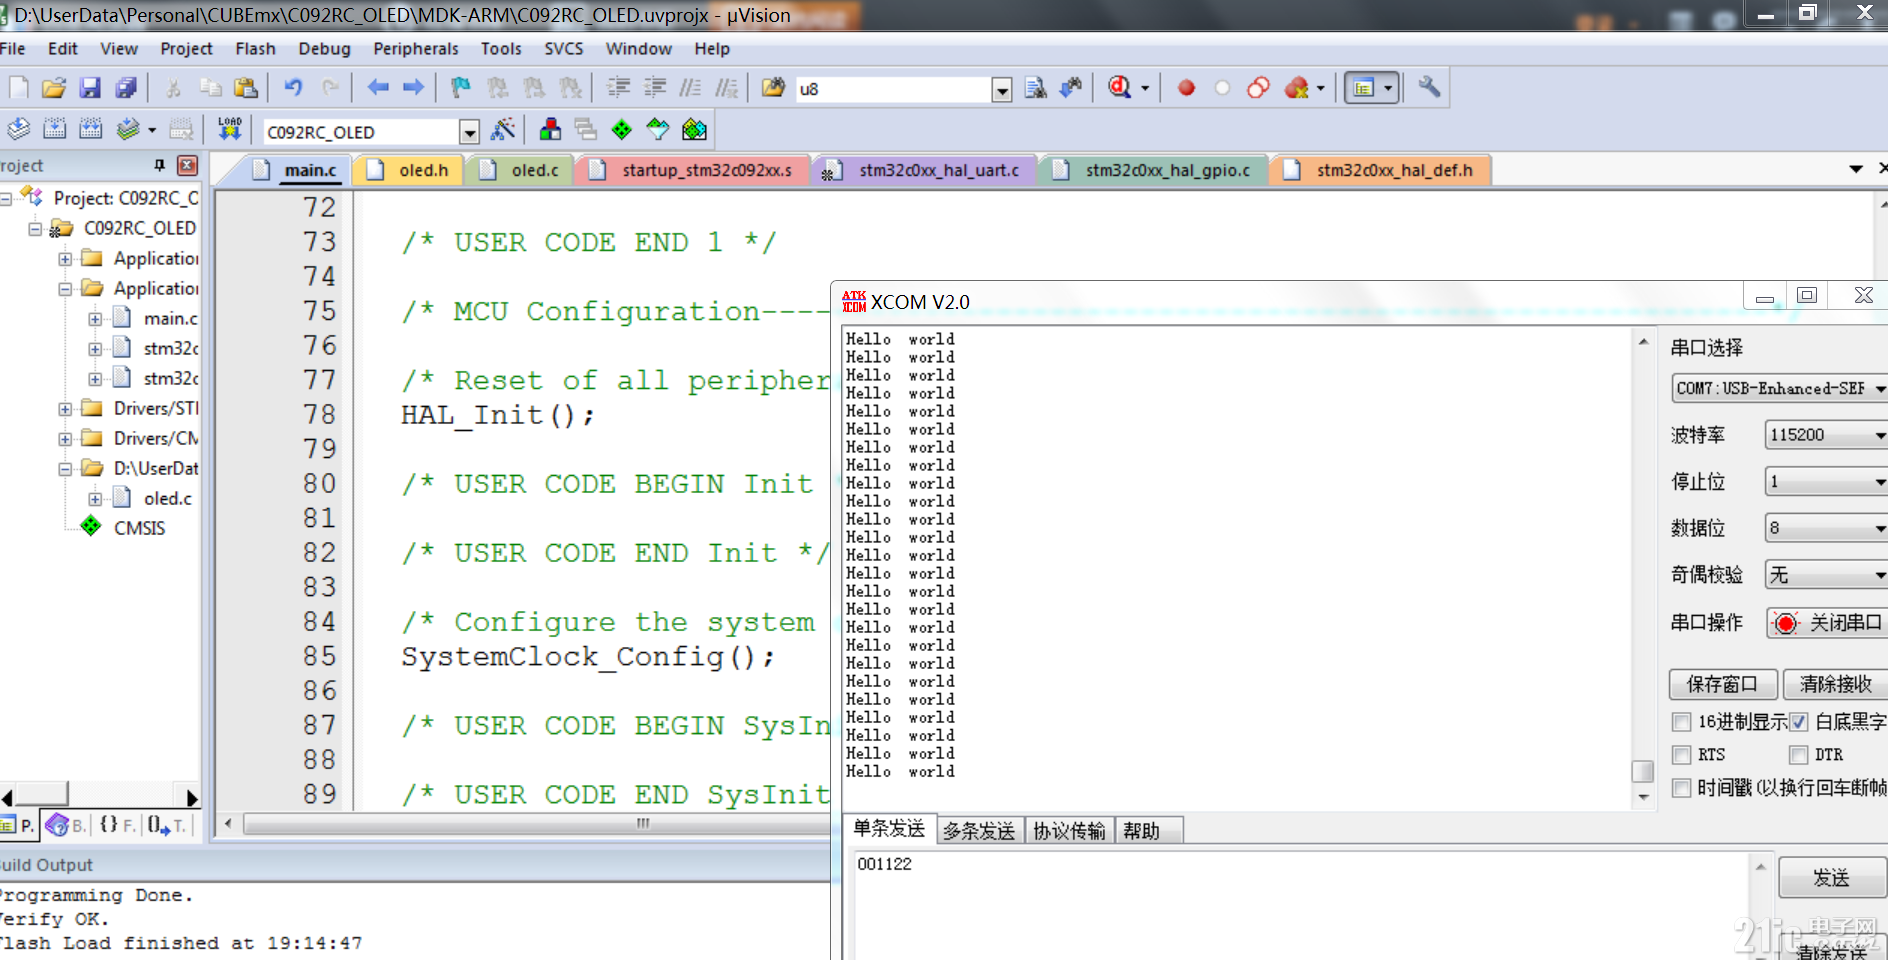Click the Rebuild all target files icon

click(91, 129)
